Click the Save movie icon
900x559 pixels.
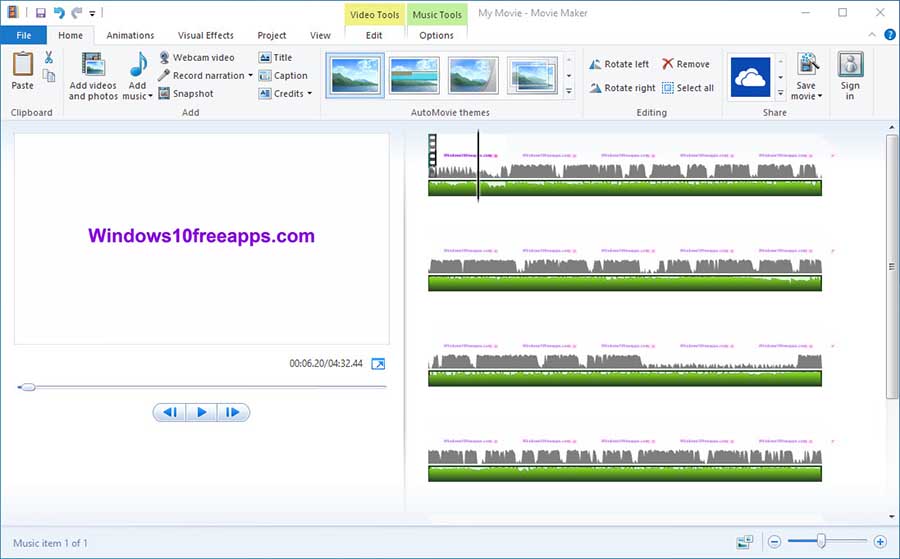coord(807,64)
